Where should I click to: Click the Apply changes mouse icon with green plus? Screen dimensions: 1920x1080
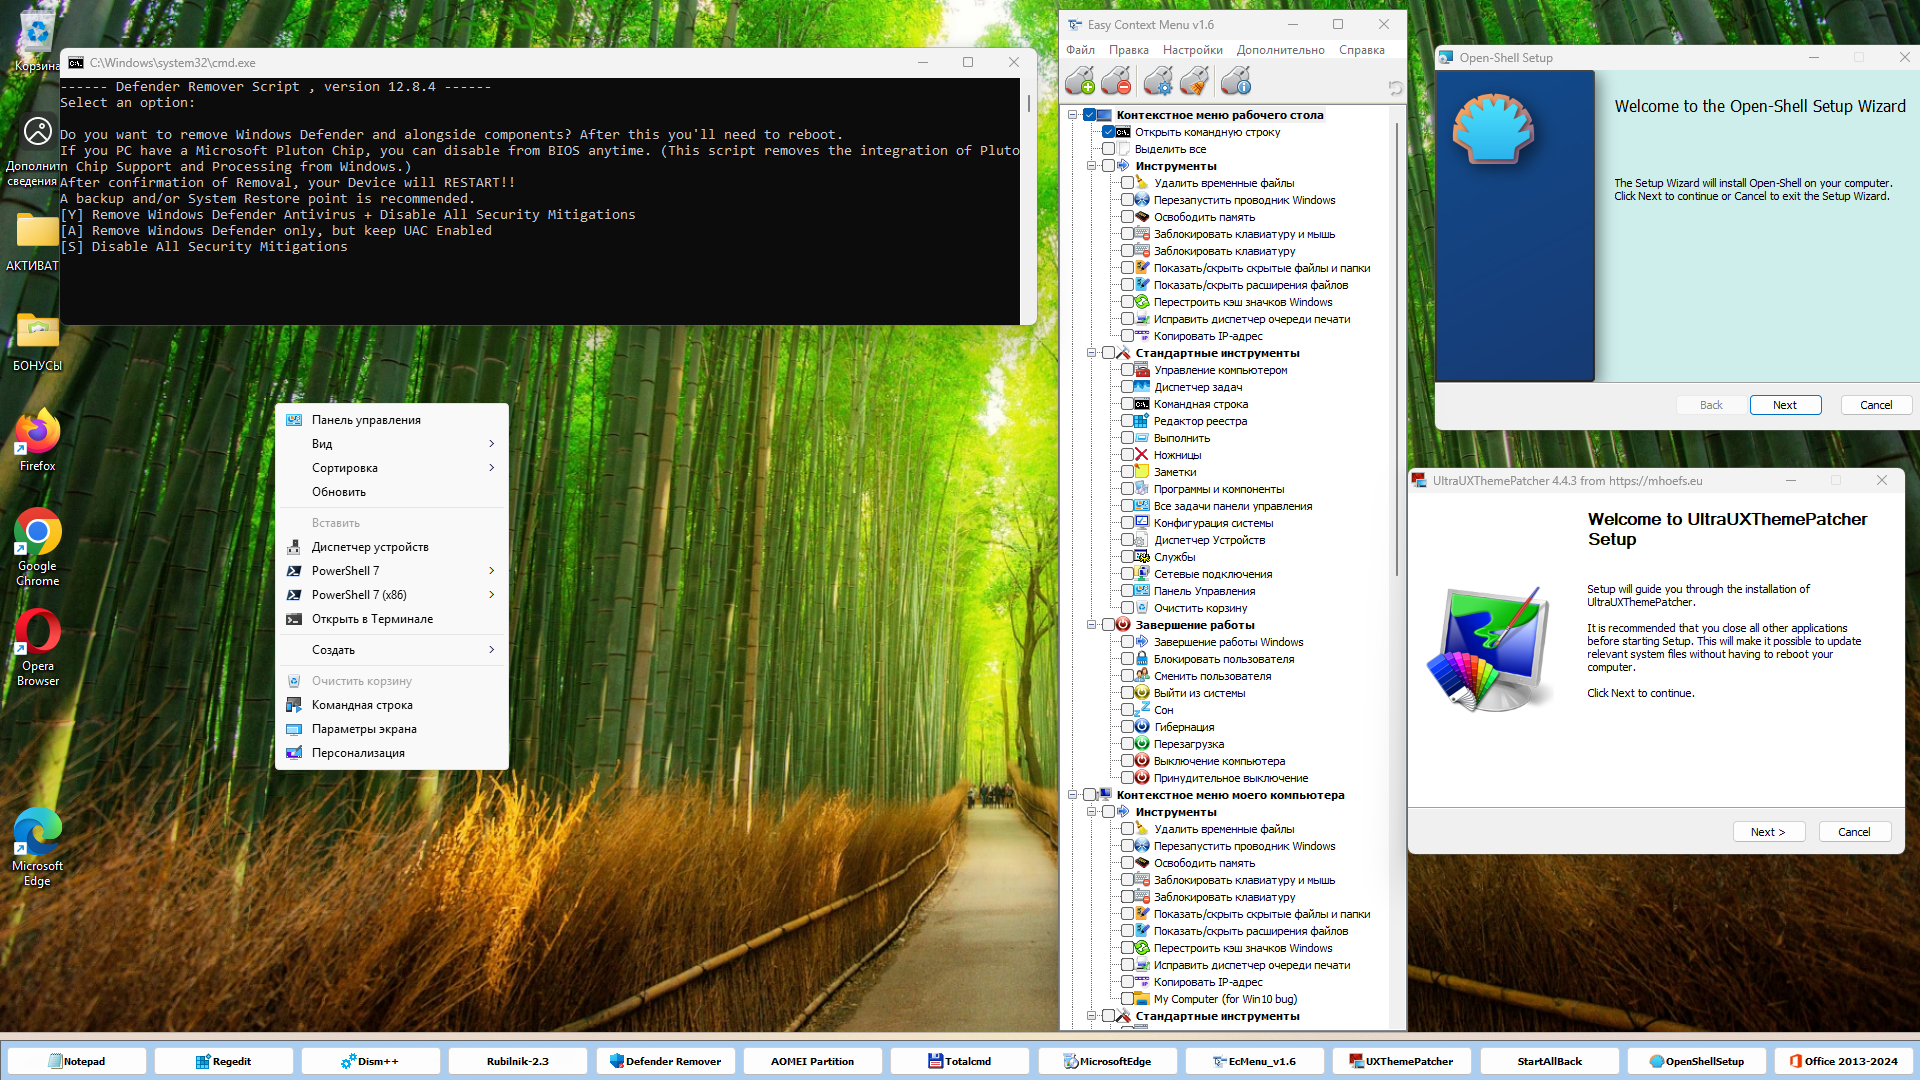(1079, 80)
